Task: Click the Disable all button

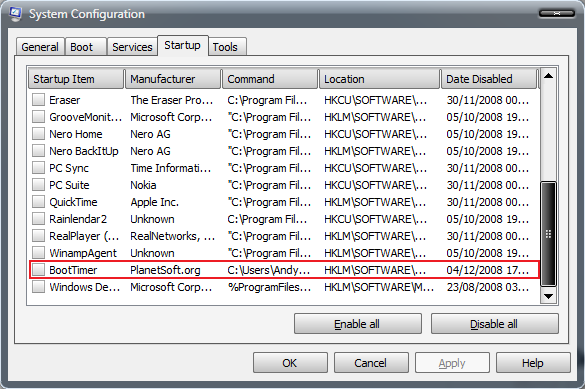Action: pyautogui.click(x=495, y=324)
